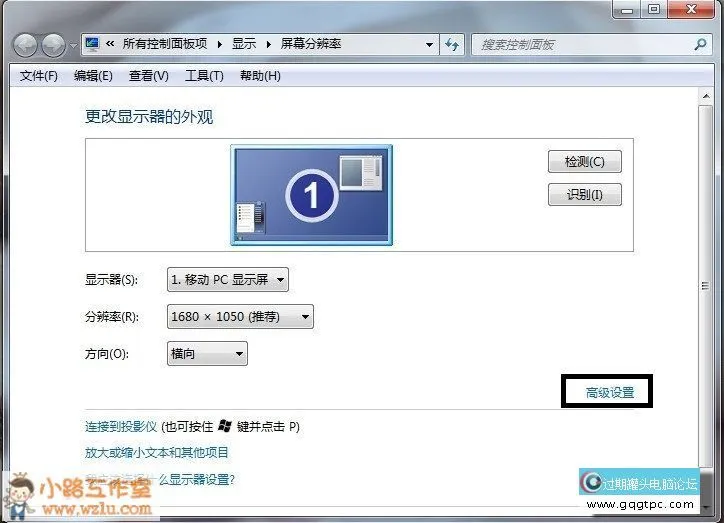Select monitor 1 thumbnail in preview

coord(311,195)
